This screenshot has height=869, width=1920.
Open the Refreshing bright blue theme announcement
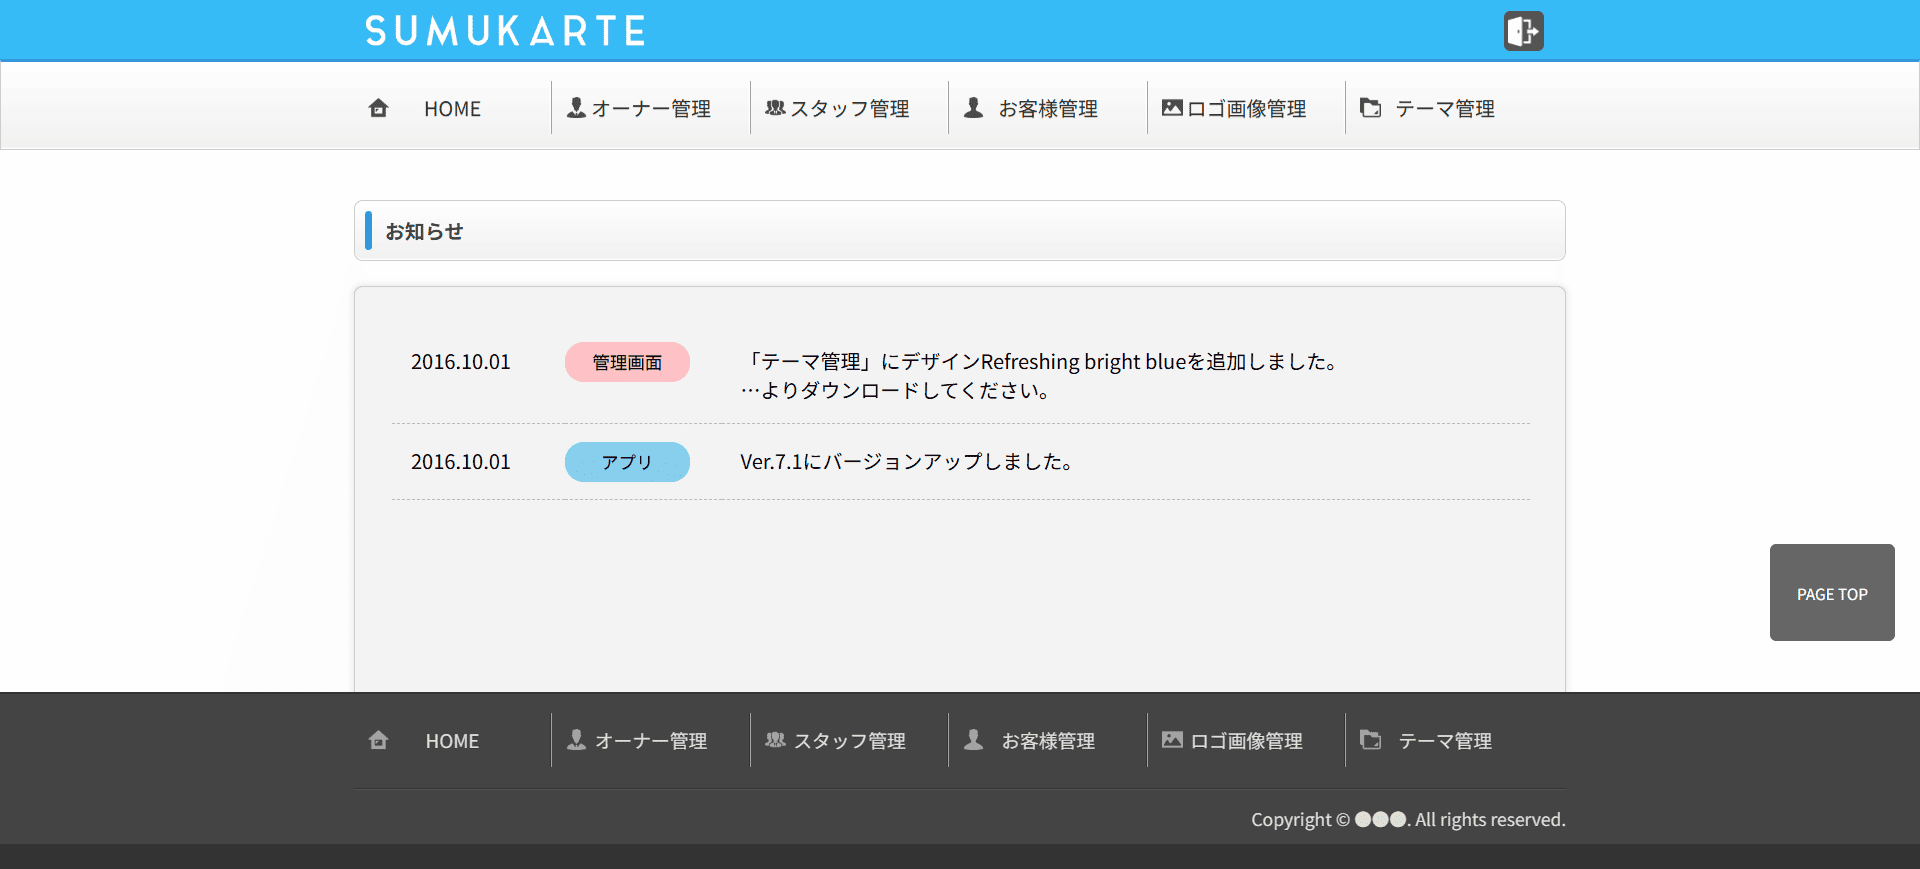point(1040,362)
